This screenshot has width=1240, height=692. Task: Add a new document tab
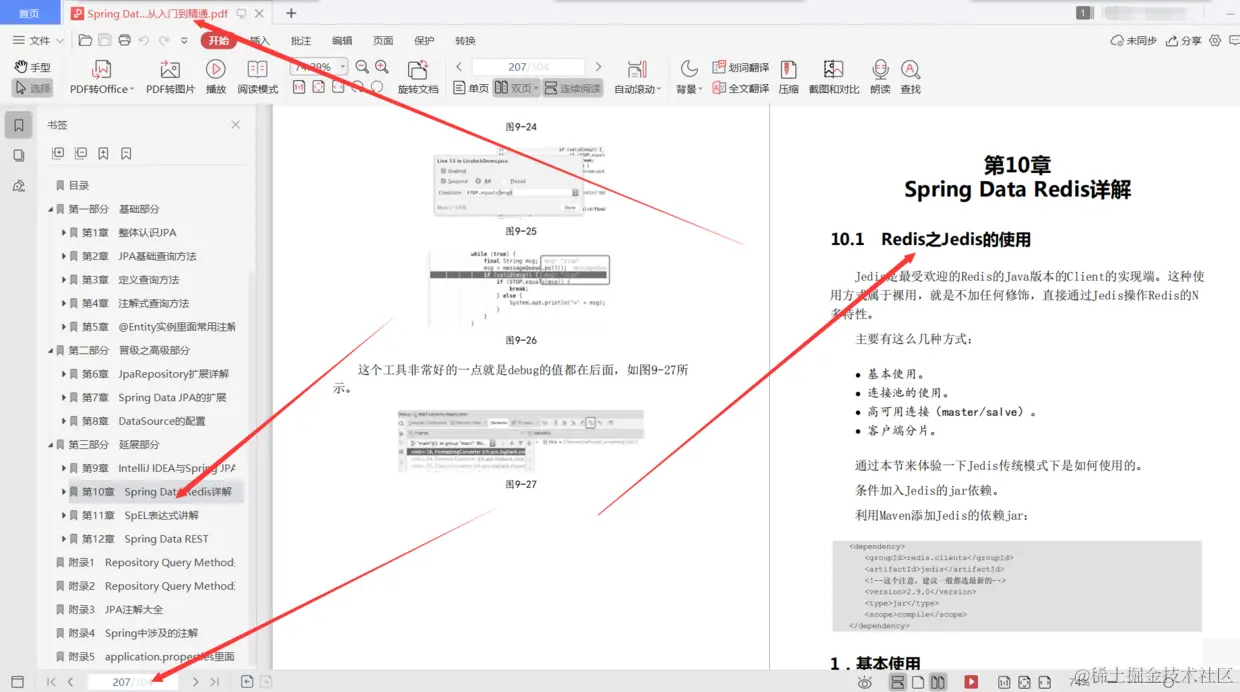tap(291, 13)
